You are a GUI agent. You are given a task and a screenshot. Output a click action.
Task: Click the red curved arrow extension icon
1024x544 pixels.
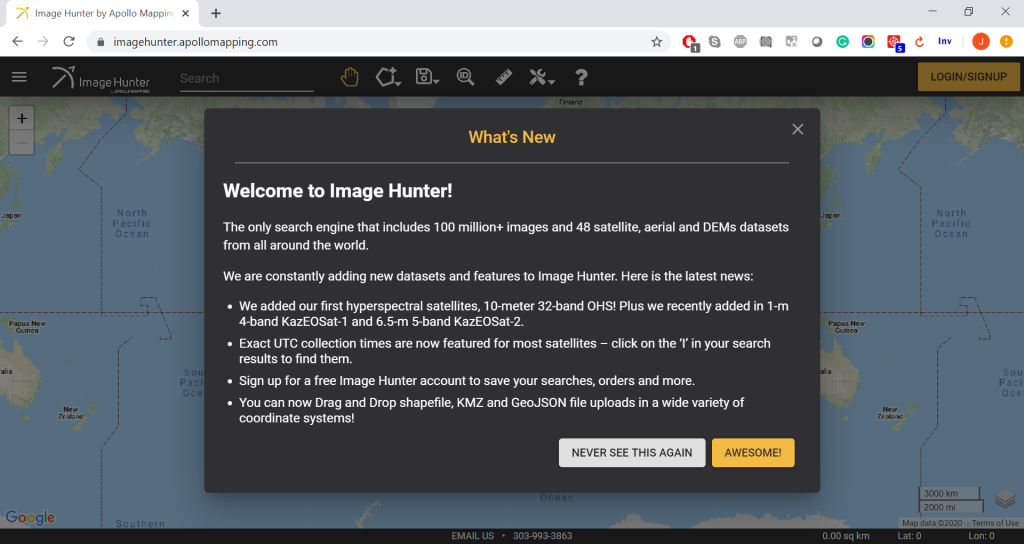pos(920,42)
